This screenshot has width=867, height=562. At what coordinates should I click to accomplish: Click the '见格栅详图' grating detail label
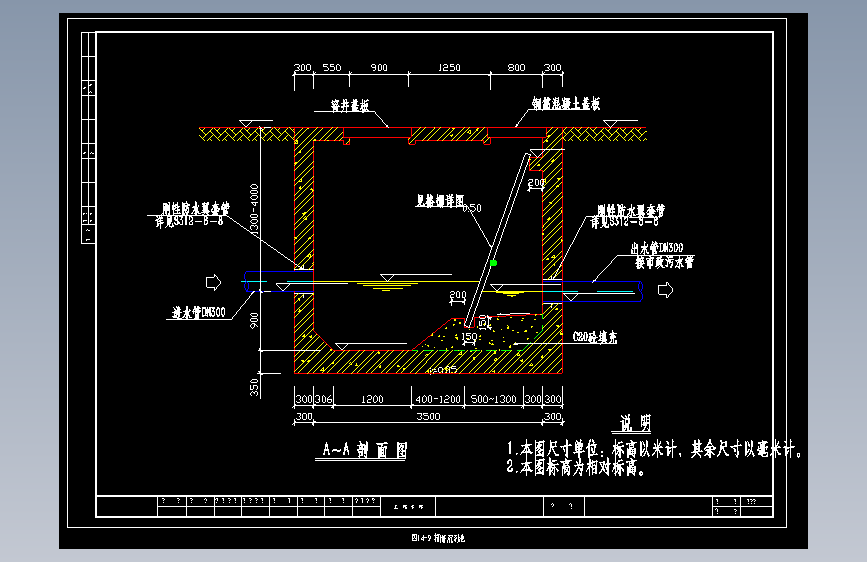[440, 201]
